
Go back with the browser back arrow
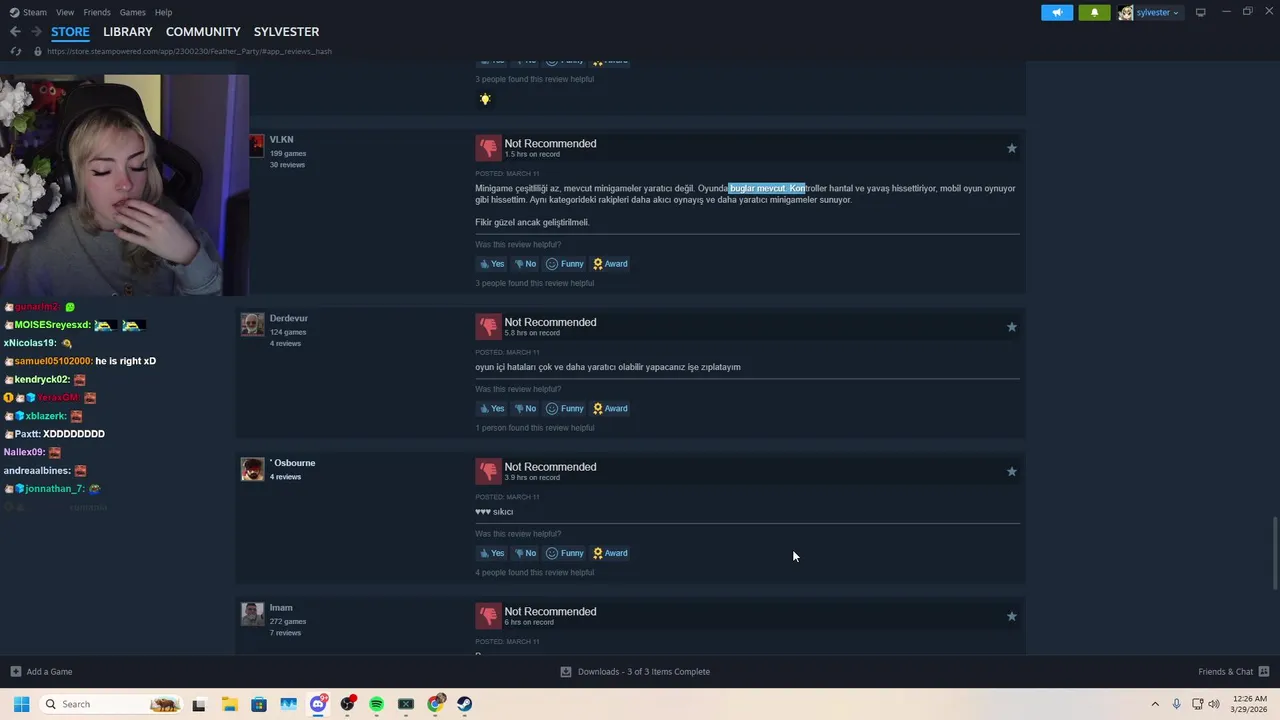(15, 32)
